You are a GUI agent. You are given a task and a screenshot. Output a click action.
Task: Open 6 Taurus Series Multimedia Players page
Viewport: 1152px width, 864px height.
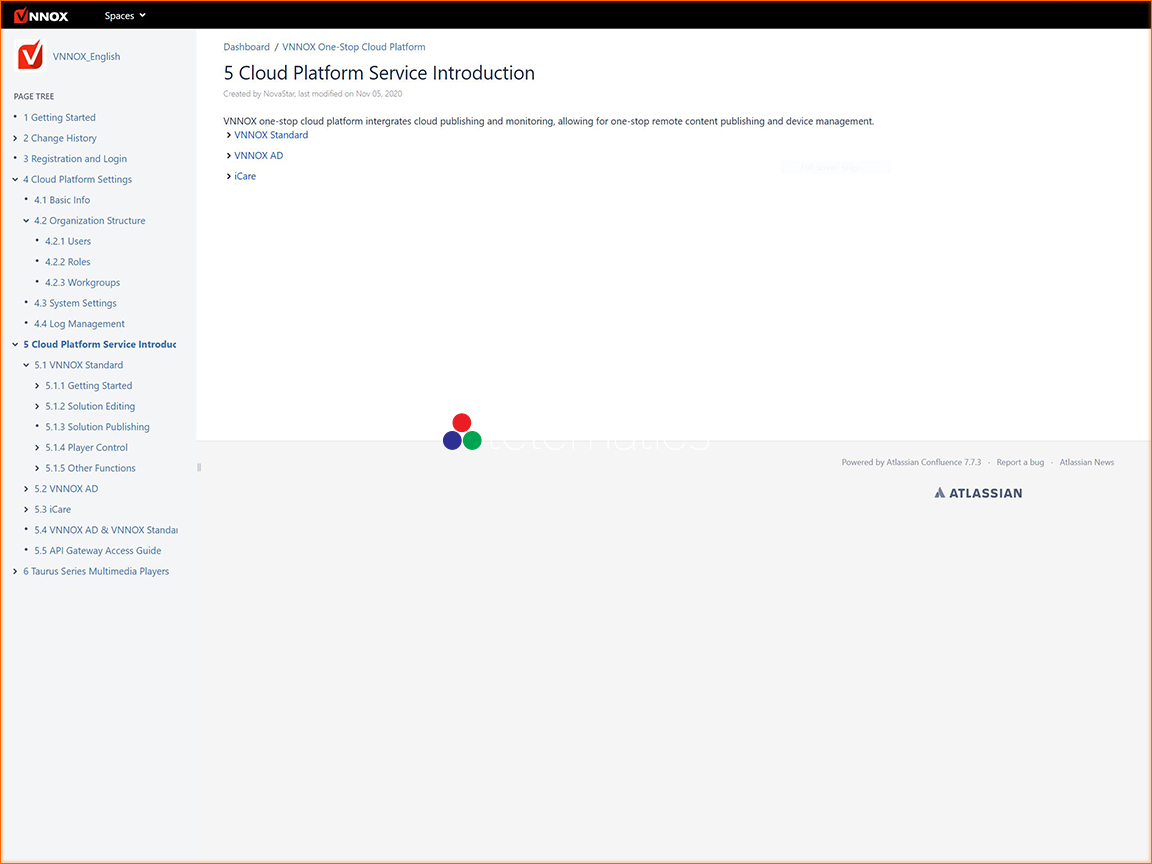96,571
